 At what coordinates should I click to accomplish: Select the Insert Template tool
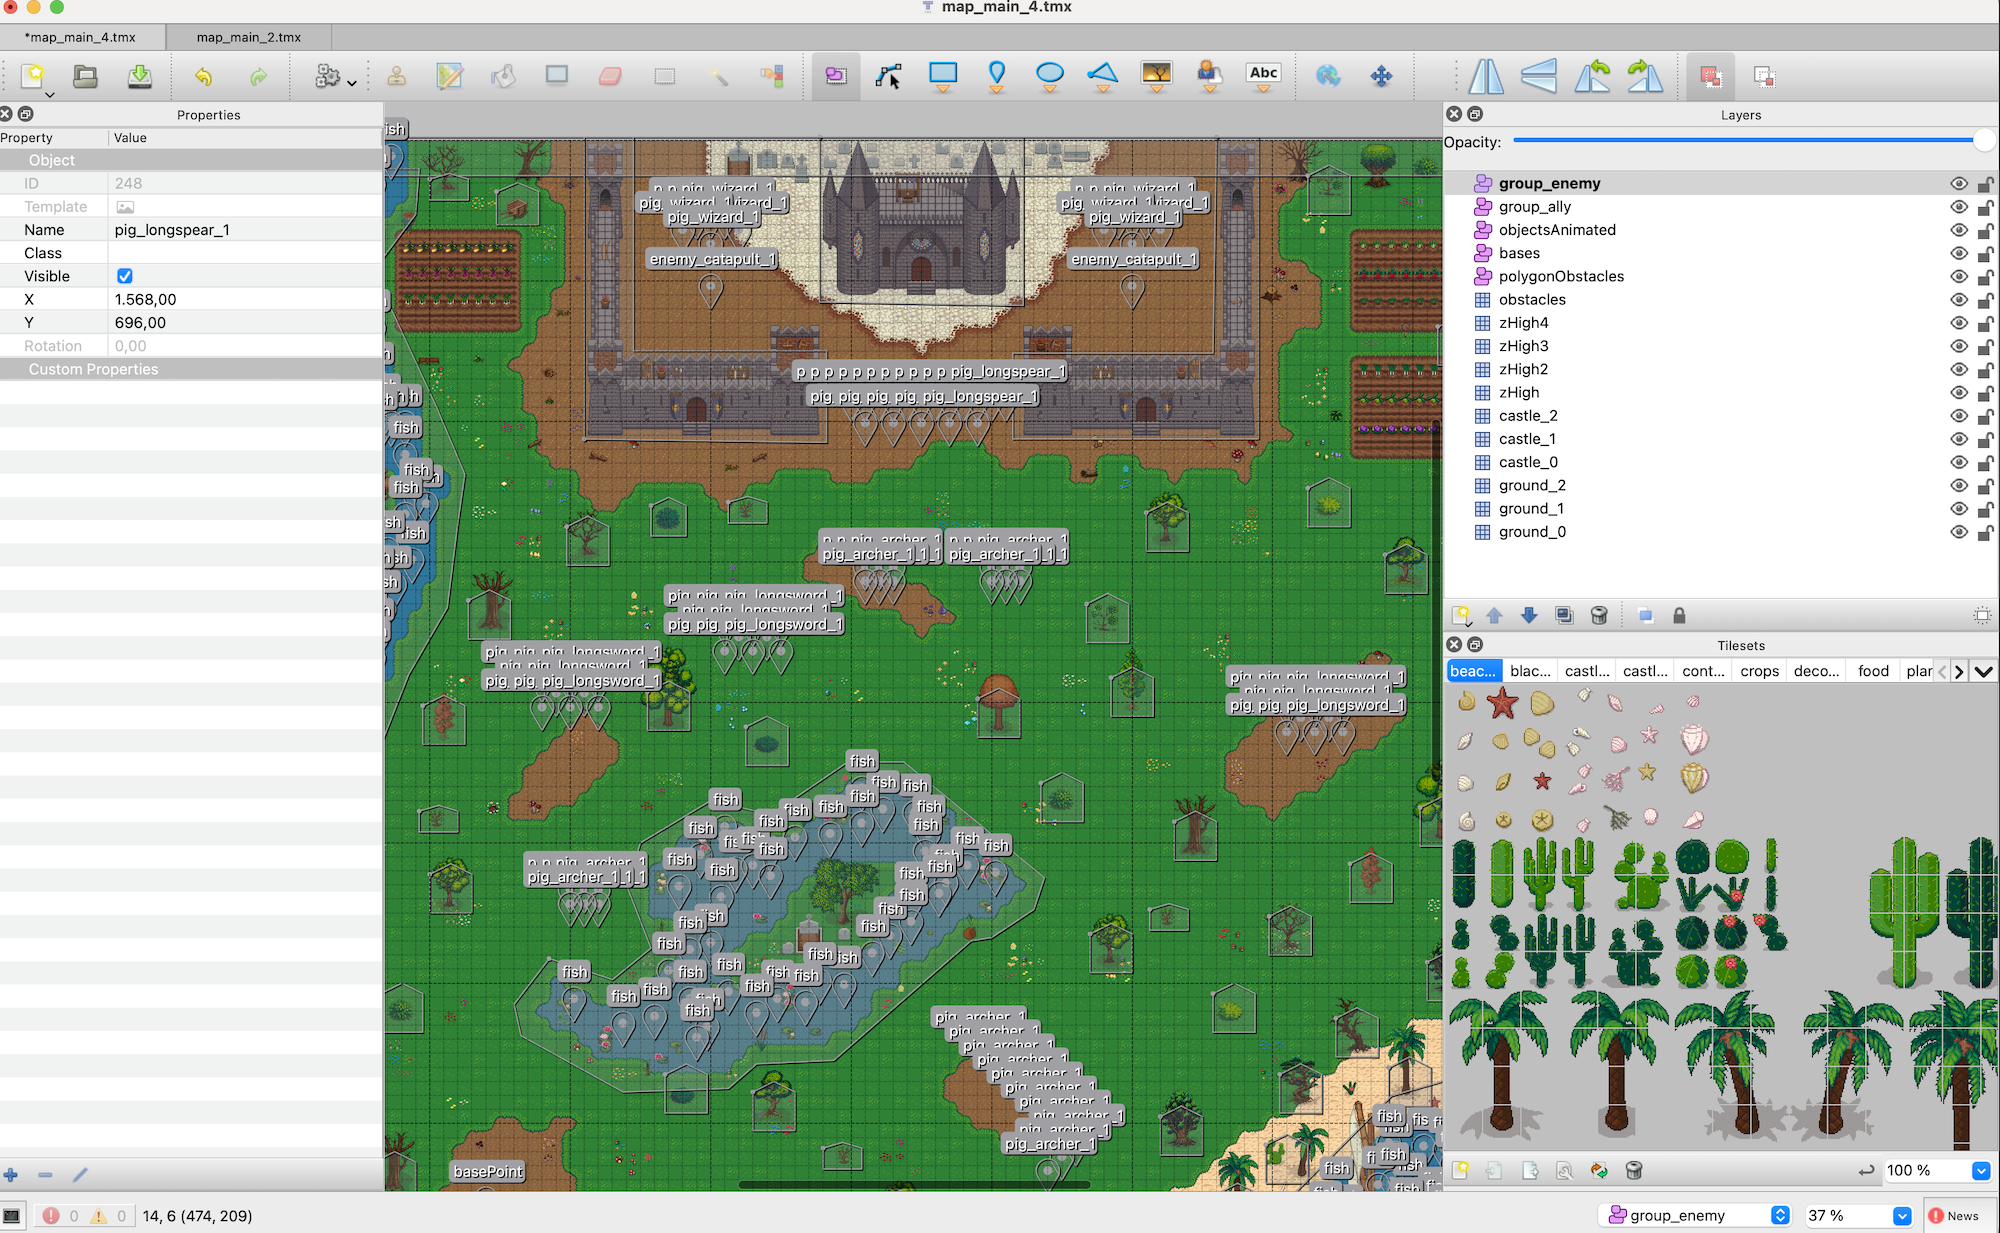click(1209, 76)
